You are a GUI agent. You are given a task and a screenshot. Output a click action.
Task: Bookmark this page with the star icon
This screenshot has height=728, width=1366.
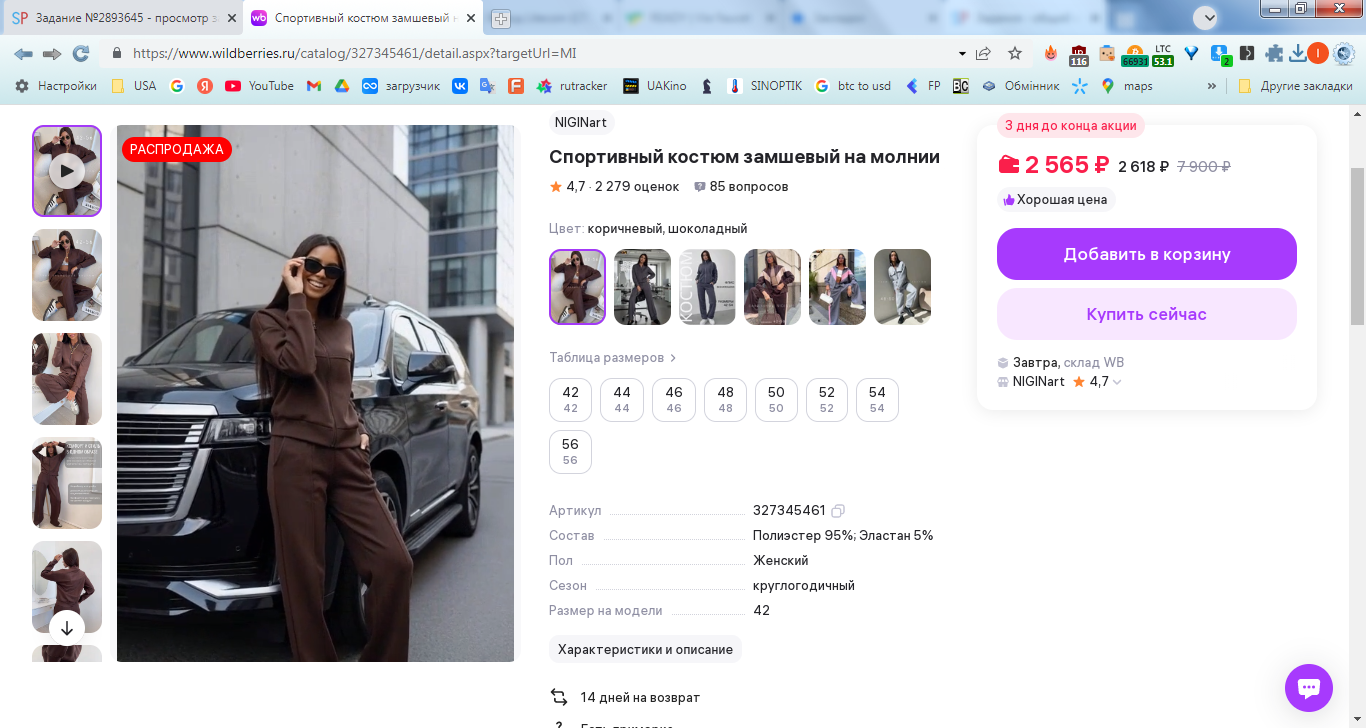[1015, 54]
